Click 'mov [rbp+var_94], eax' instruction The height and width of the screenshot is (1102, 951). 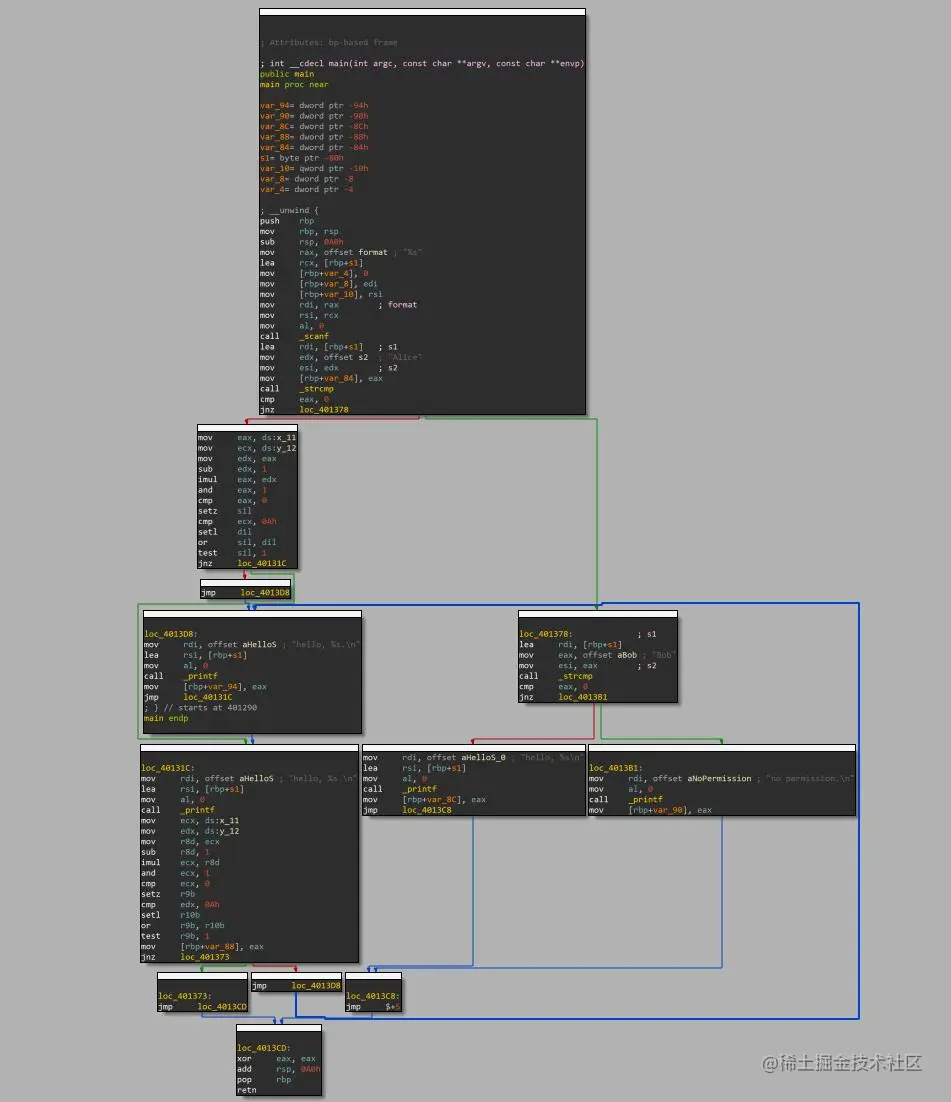[205, 687]
